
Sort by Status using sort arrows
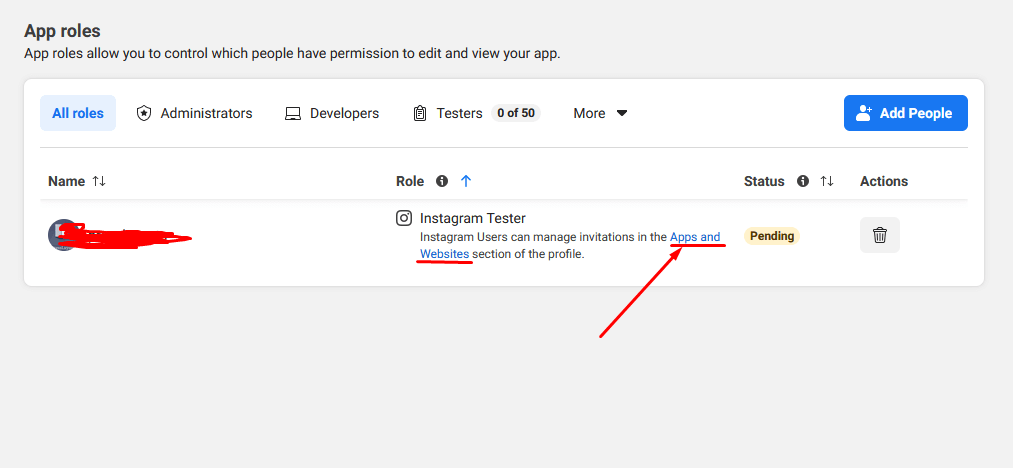(827, 181)
